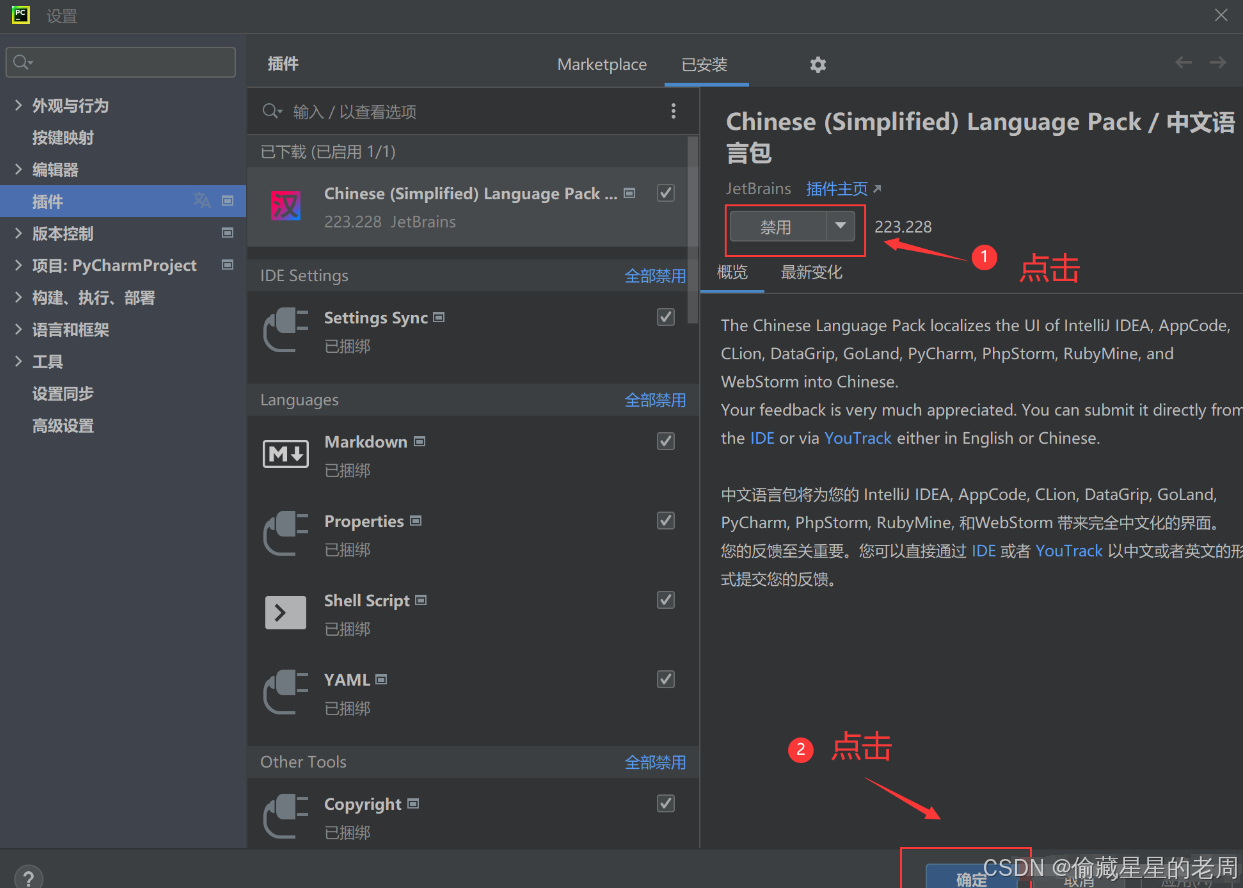The height and width of the screenshot is (888, 1243).
Task: Open the dropdown arrow beside 禁用 button
Action: click(840, 226)
